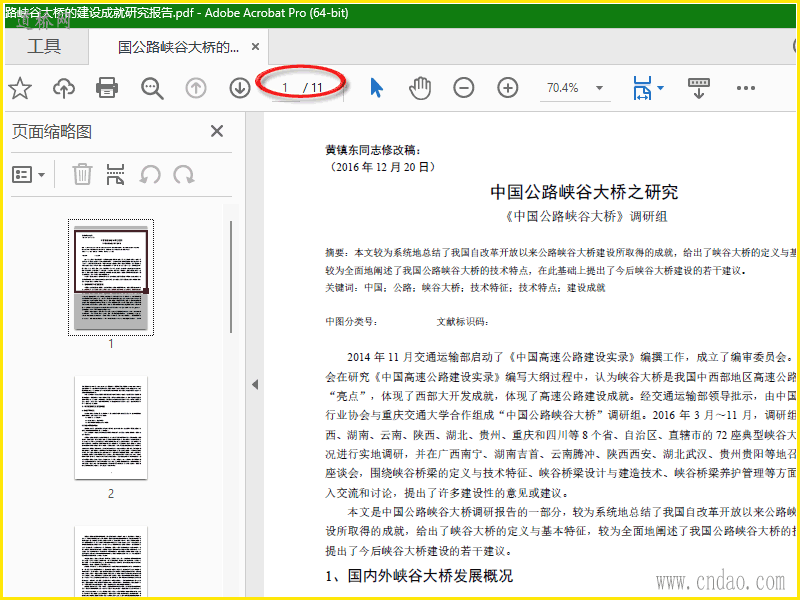Select the third page thumbnail
The height and width of the screenshot is (600, 800).
pyautogui.click(x=111, y=561)
